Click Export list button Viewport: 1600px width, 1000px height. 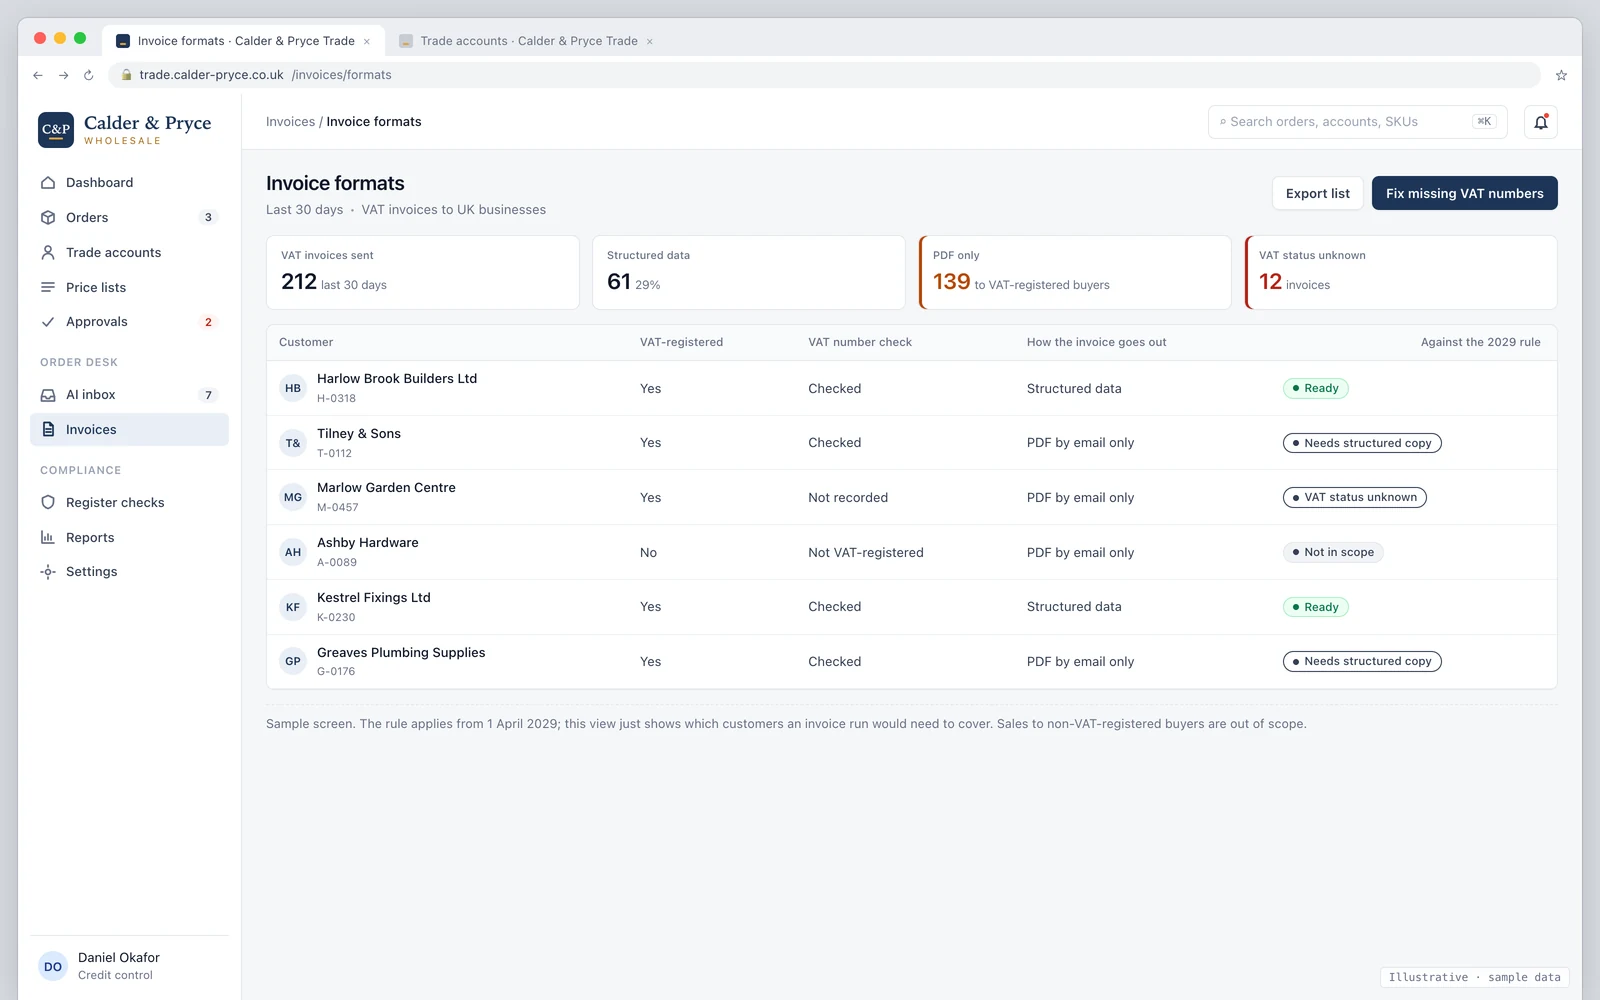point(1318,194)
